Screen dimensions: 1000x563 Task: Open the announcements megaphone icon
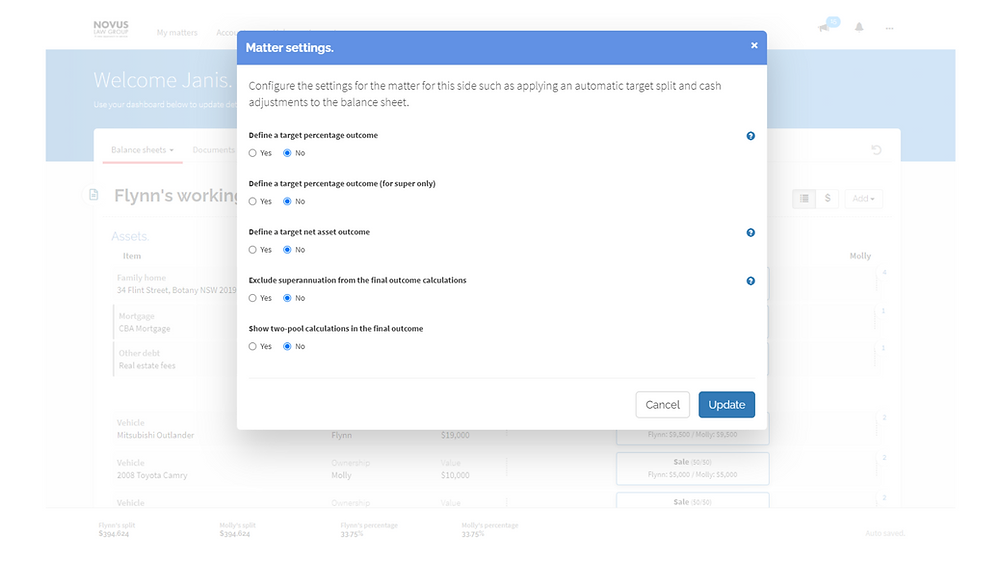tap(824, 27)
